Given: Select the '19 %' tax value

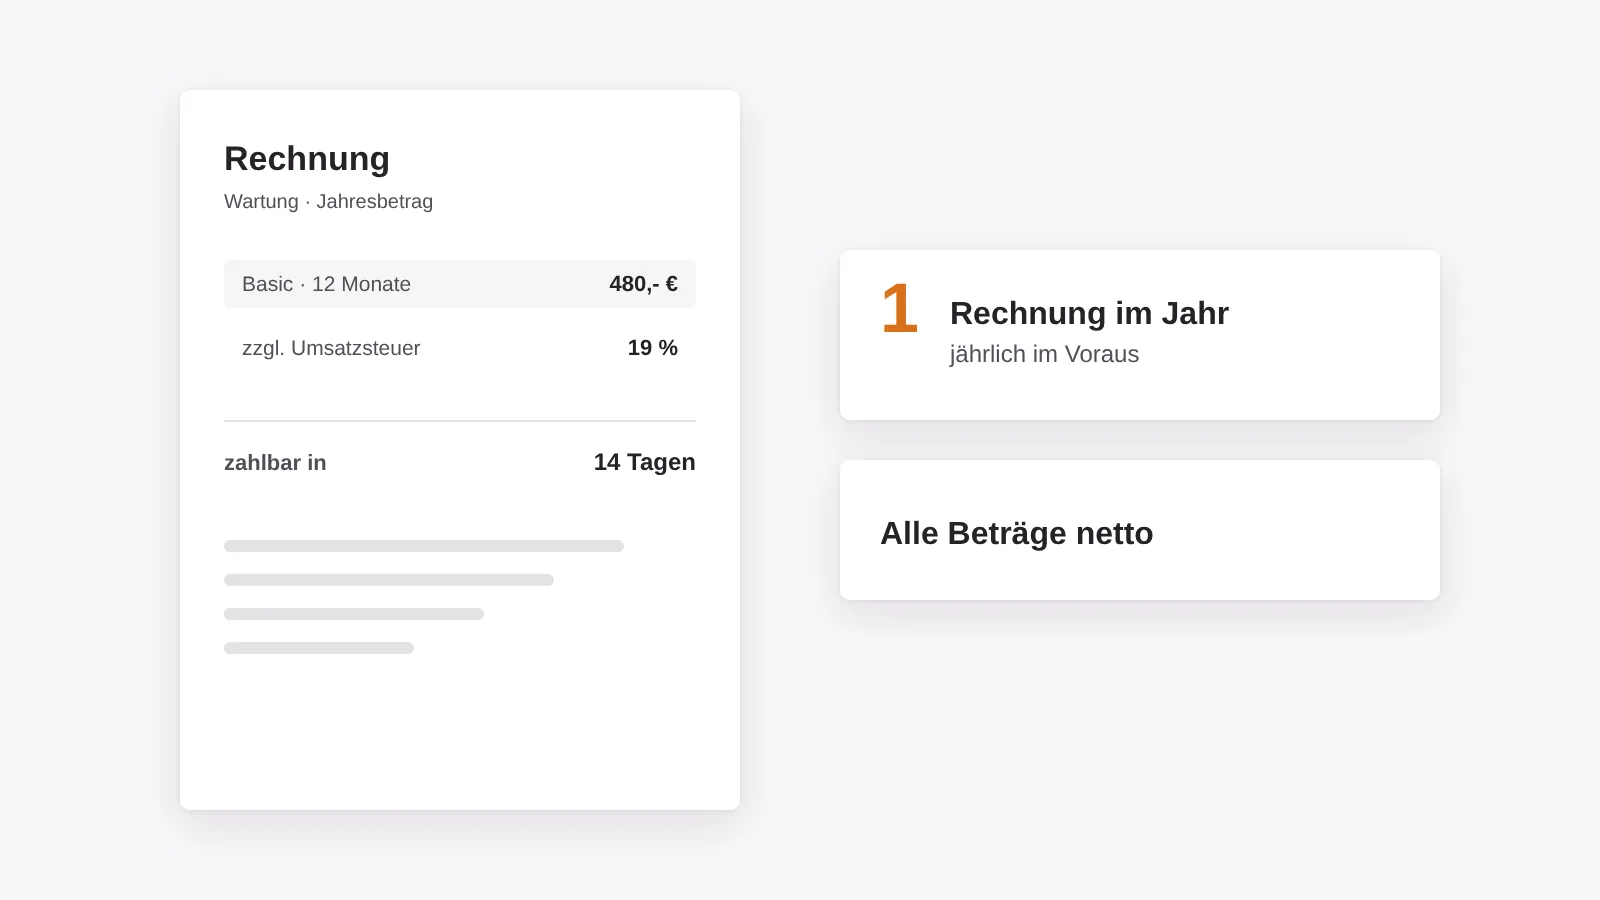Looking at the screenshot, I should pyautogui.click(x=652, y=348).
